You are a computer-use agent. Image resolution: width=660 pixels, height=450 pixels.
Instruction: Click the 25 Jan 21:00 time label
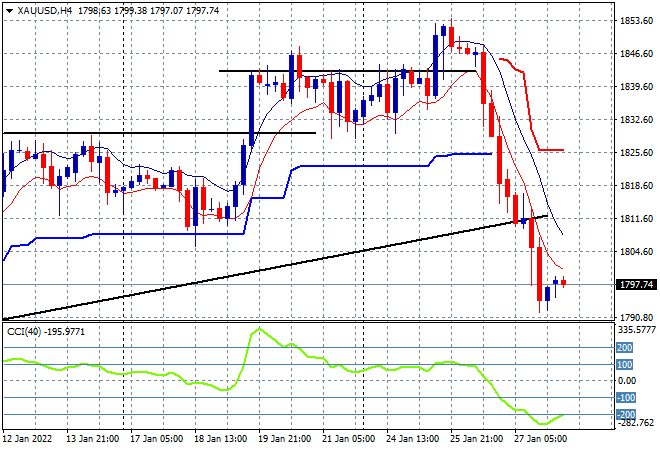tap(476, 439)
